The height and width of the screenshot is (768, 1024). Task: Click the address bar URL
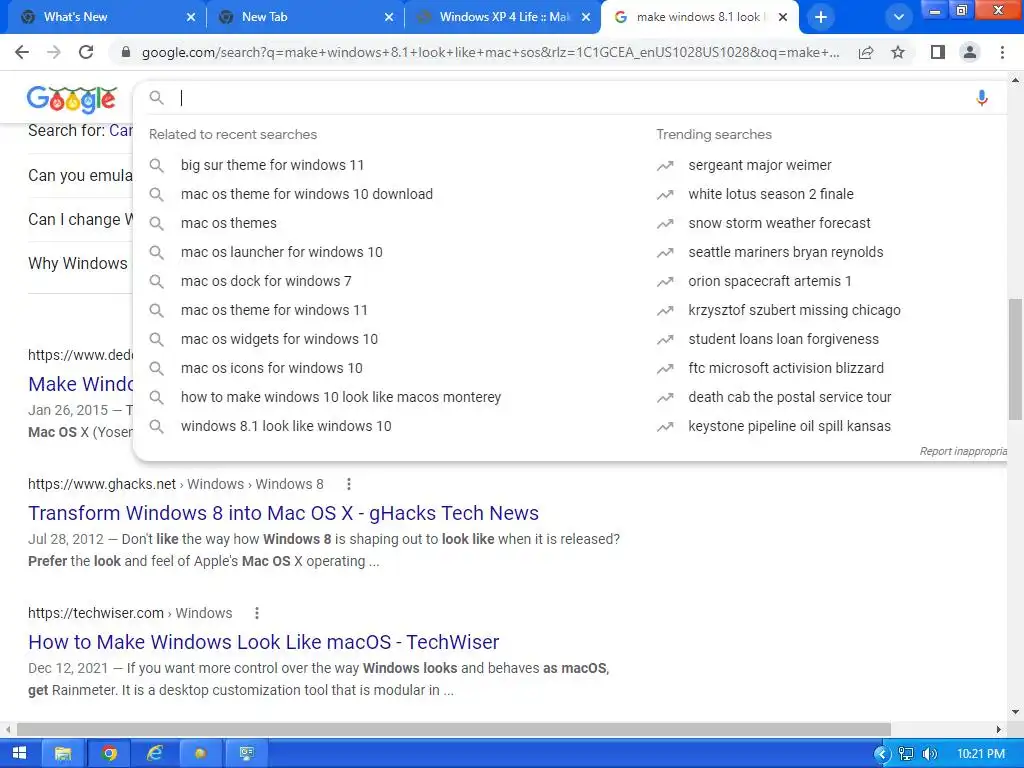[x=490, y=52]
